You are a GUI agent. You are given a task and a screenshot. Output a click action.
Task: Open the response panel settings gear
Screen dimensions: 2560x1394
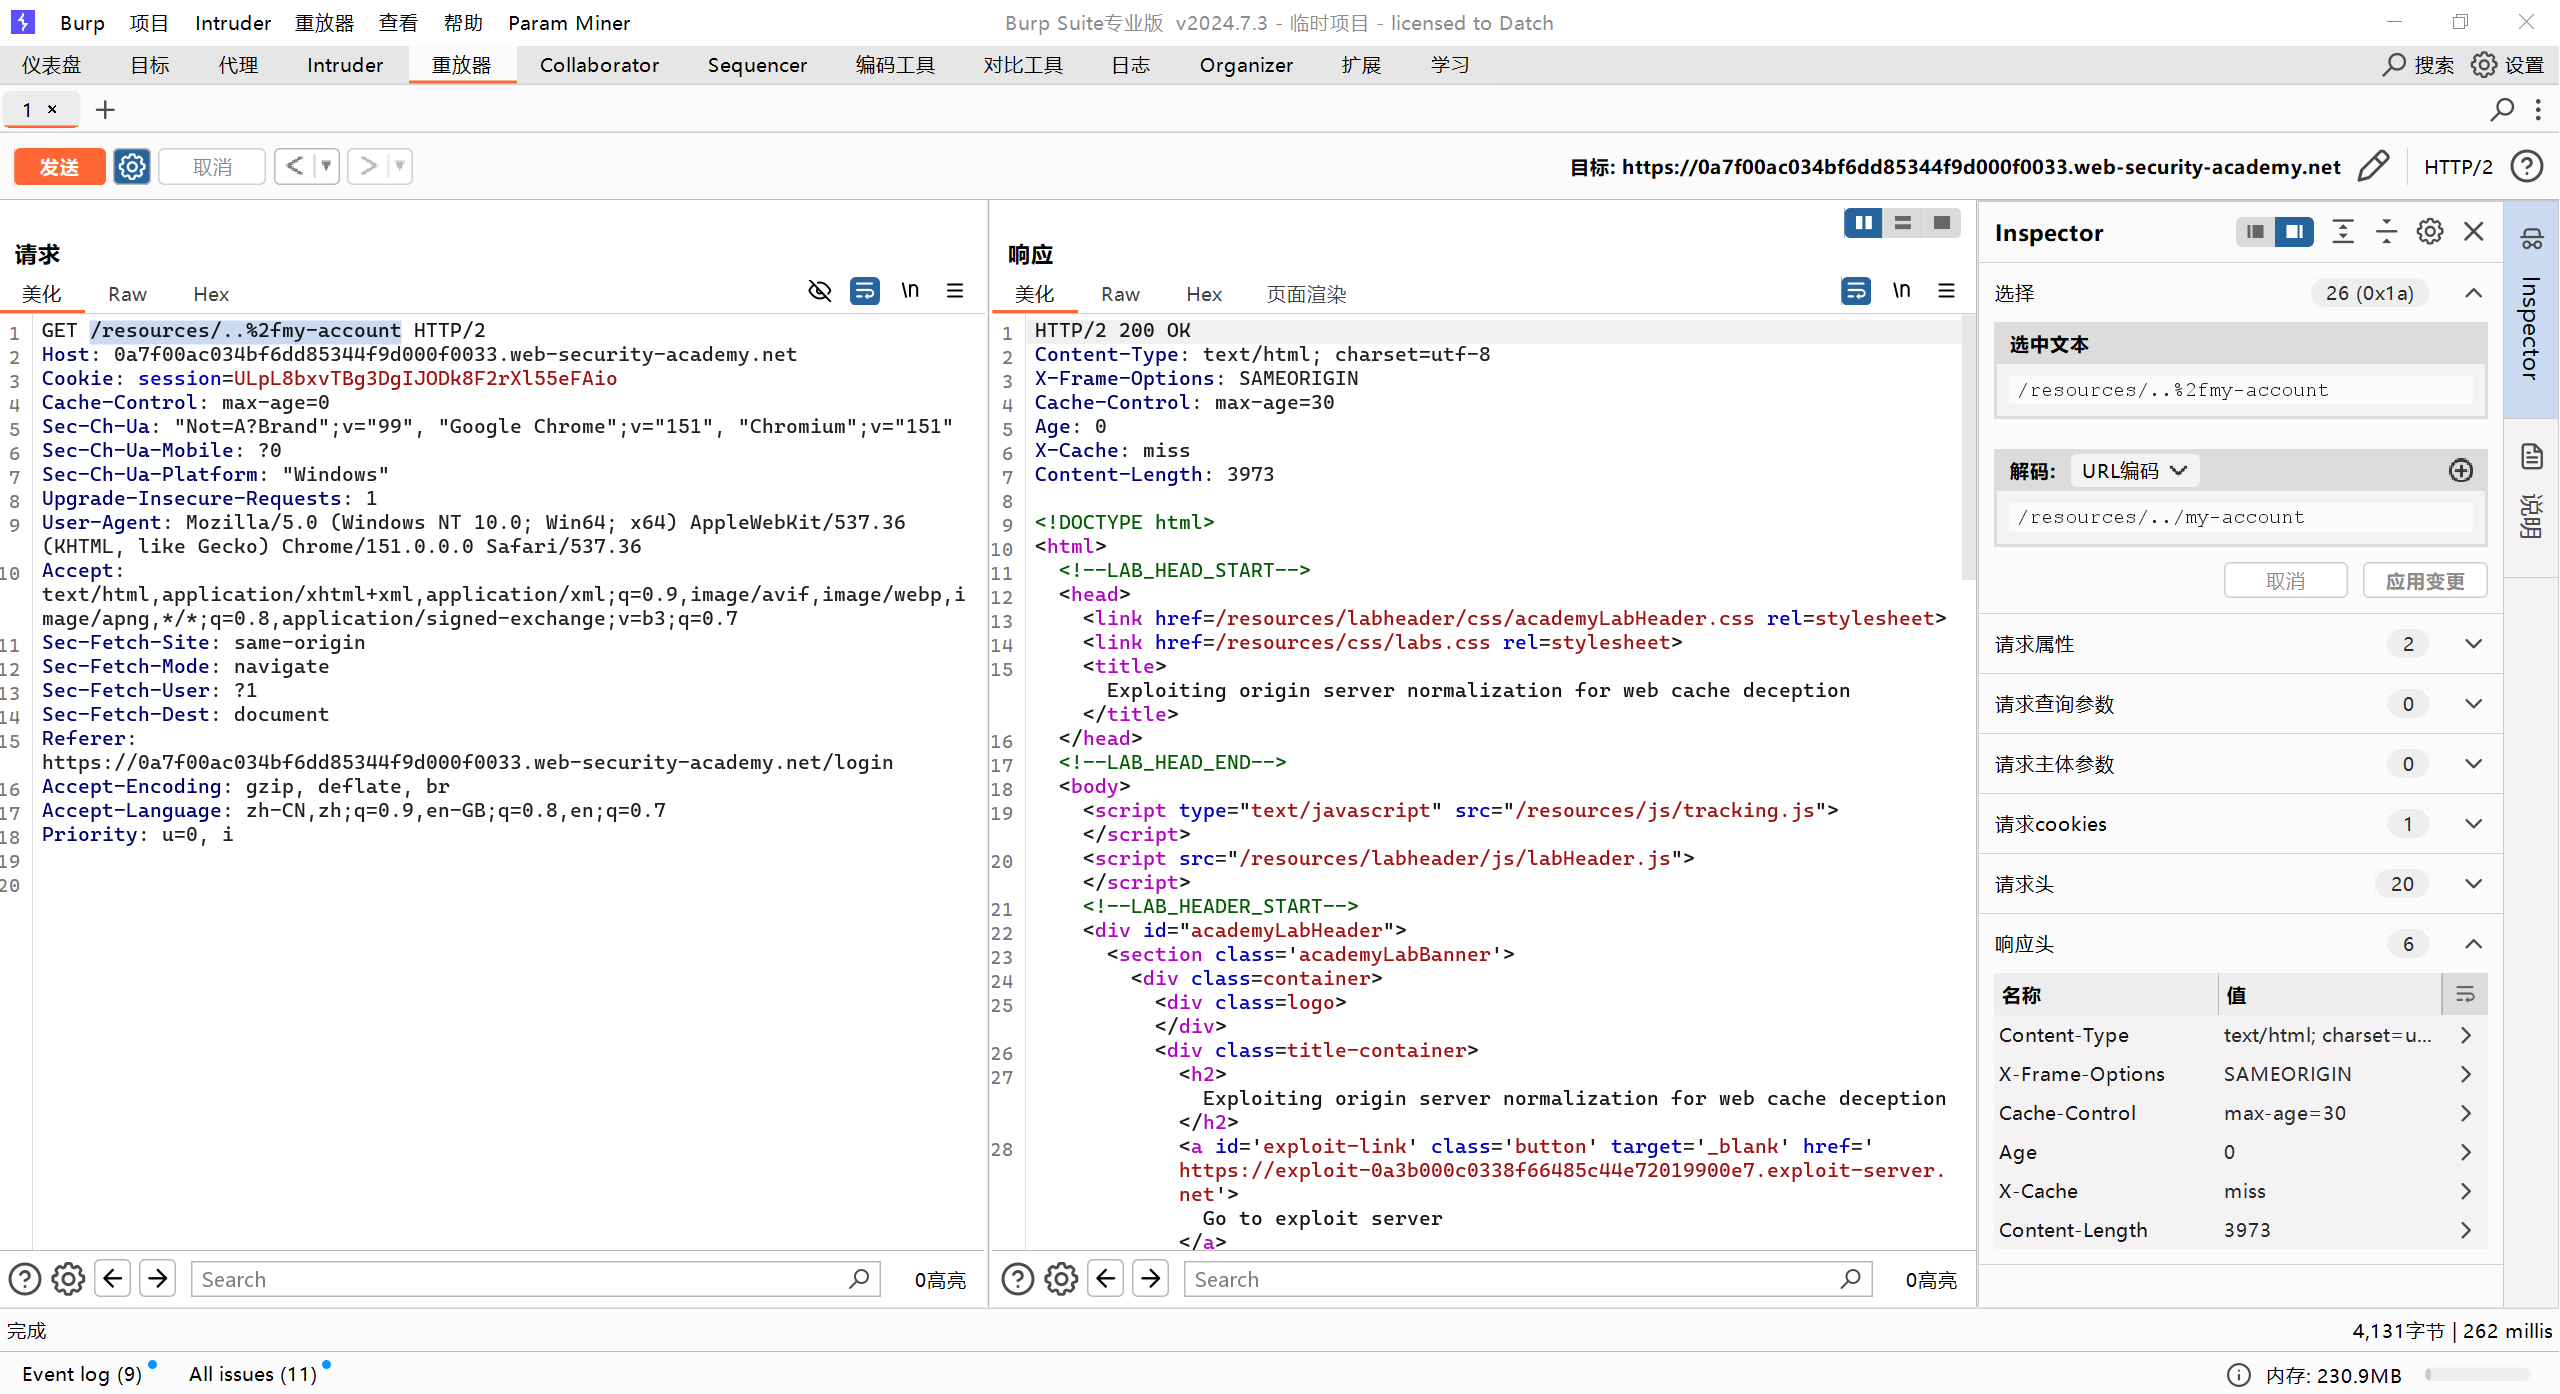(1061, 1279)
